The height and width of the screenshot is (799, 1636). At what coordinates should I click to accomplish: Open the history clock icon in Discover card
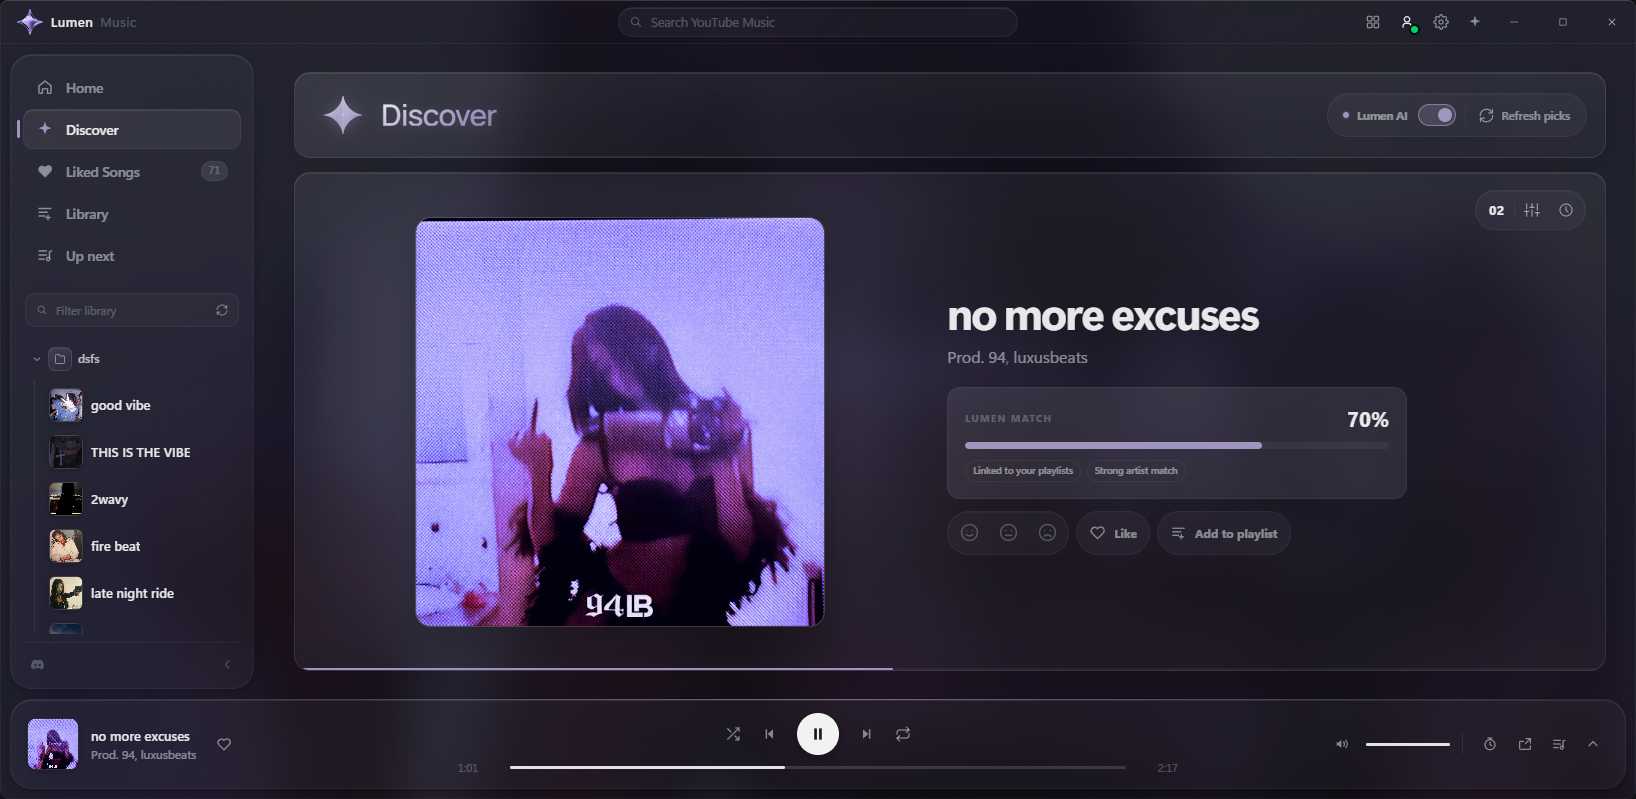[x=1566, y=210]
